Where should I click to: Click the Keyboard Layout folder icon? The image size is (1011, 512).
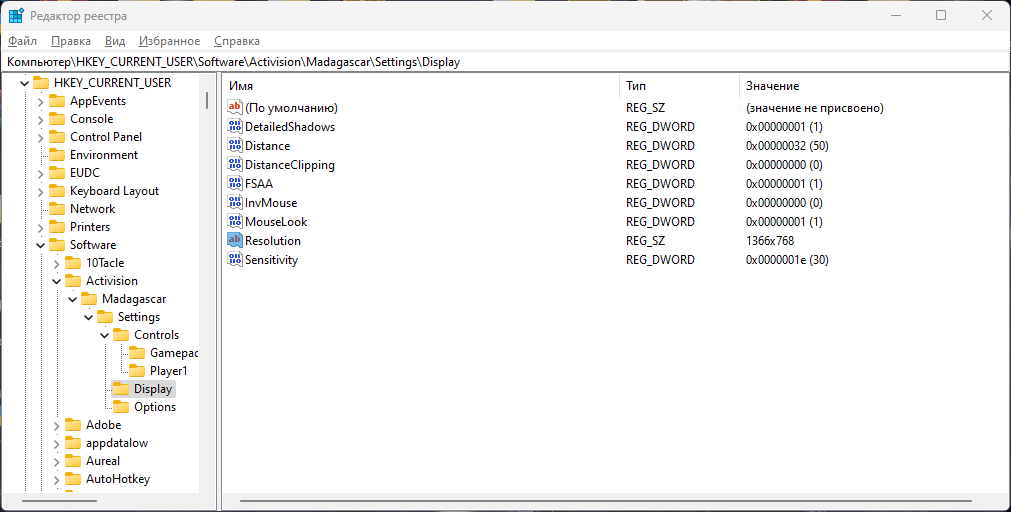[x=57, y=191]
